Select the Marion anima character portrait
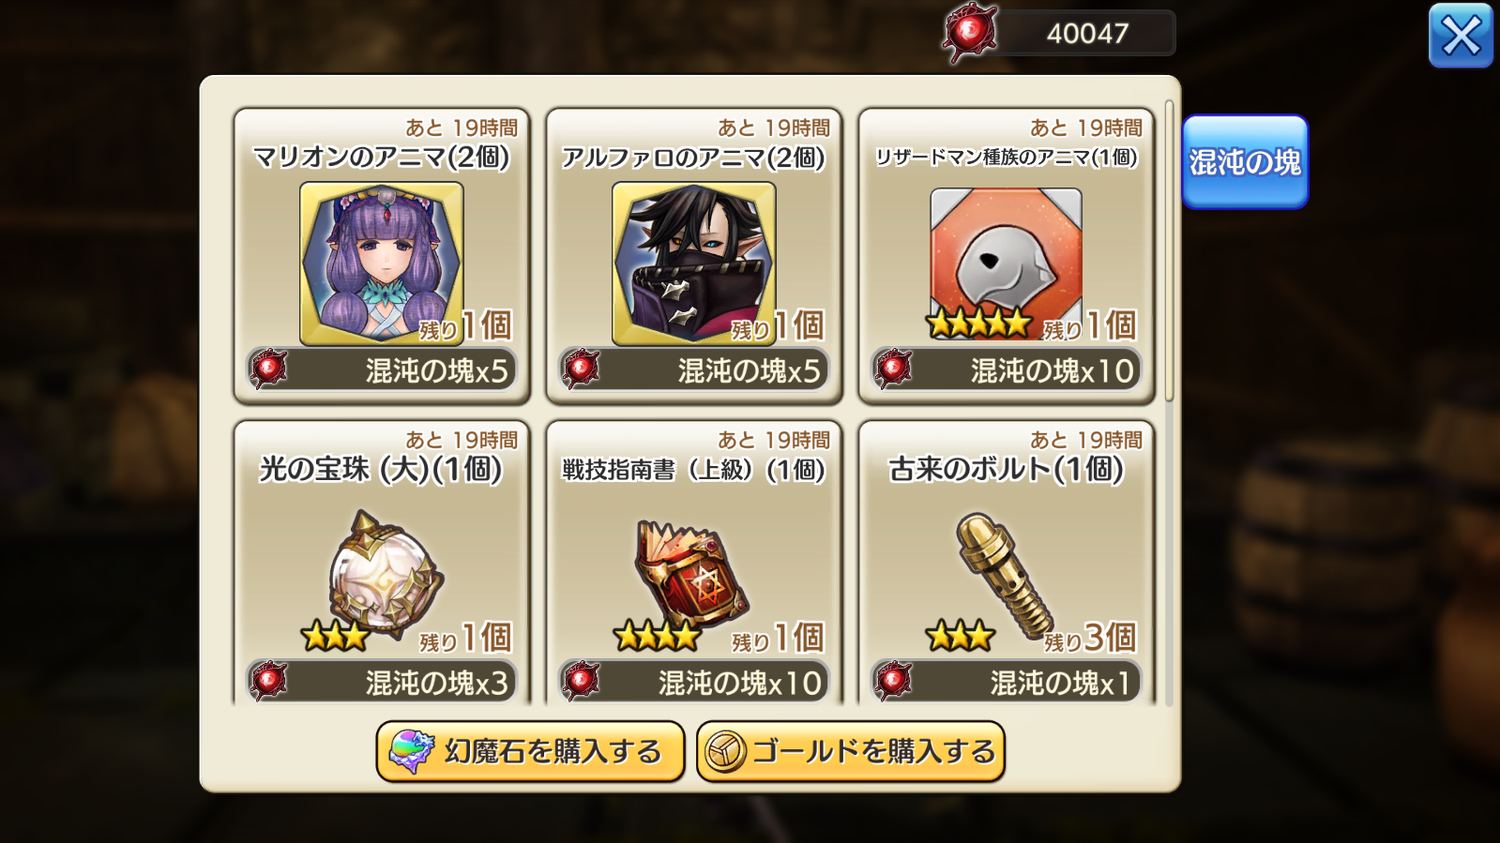Viewport: 1500px width, 843px height. [381, 263]
